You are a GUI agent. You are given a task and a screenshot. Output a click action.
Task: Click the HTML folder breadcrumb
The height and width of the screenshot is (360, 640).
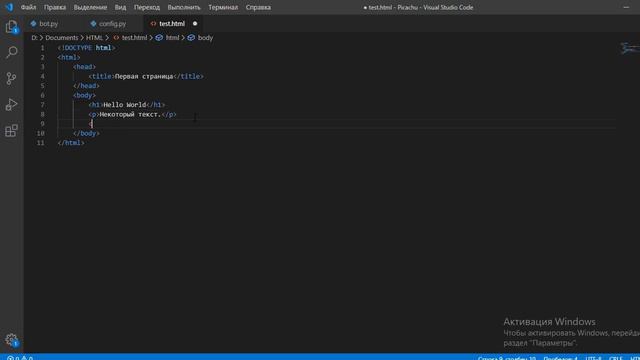click(x=94, y=38)
